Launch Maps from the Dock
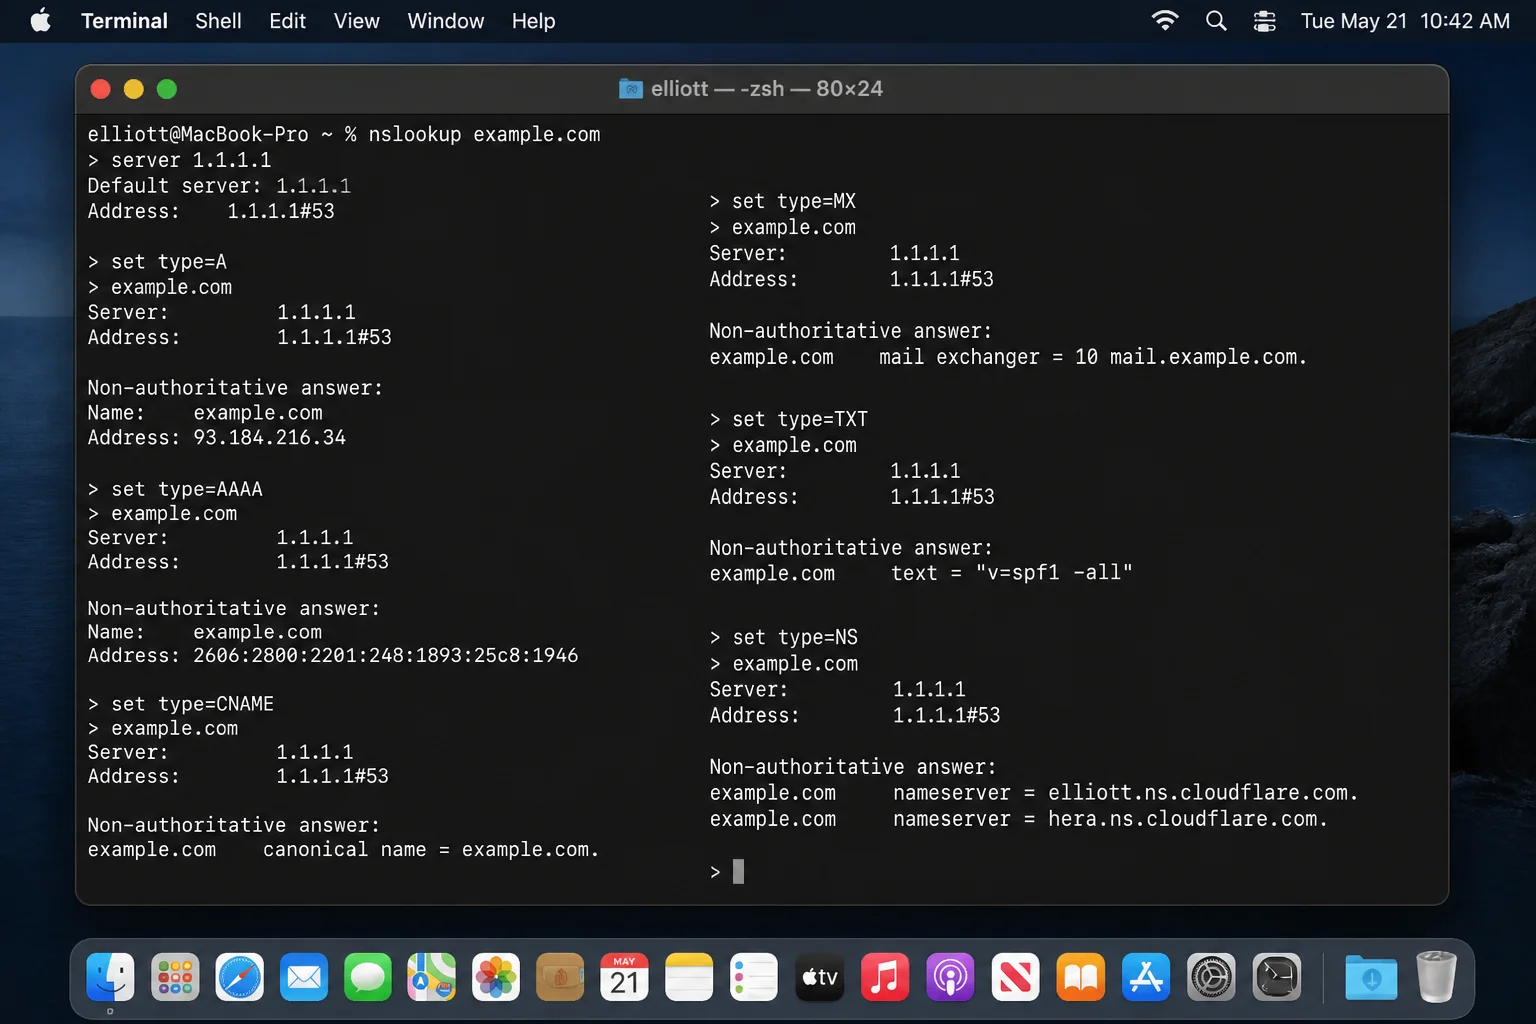Viewport: 1536px width, 1024px height. [432, 977]
